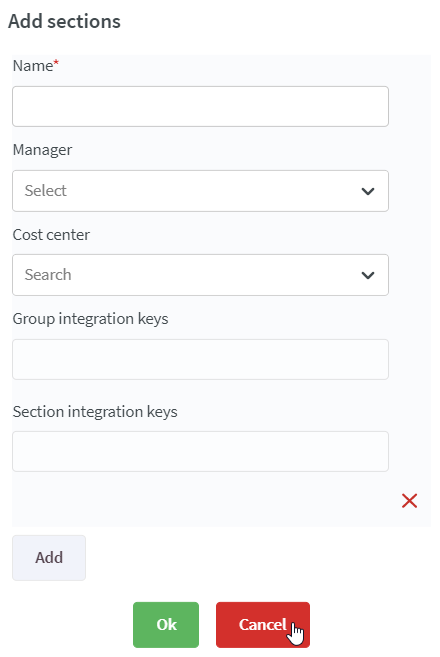Dismiss the dialog with red Cancel button
Viewport: 440px width, 657px height.
[x=263, y=625]
